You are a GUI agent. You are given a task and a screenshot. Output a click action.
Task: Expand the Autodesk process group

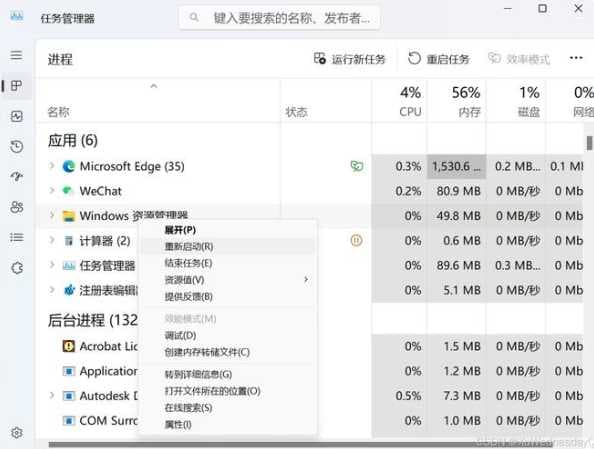52,395
